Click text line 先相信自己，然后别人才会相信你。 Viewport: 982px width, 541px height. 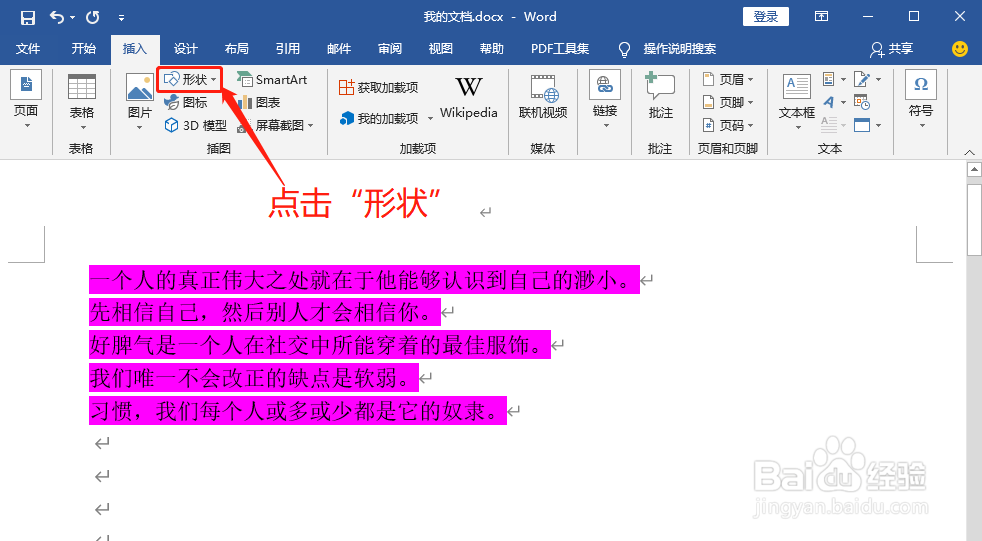[x=264, y=312]
